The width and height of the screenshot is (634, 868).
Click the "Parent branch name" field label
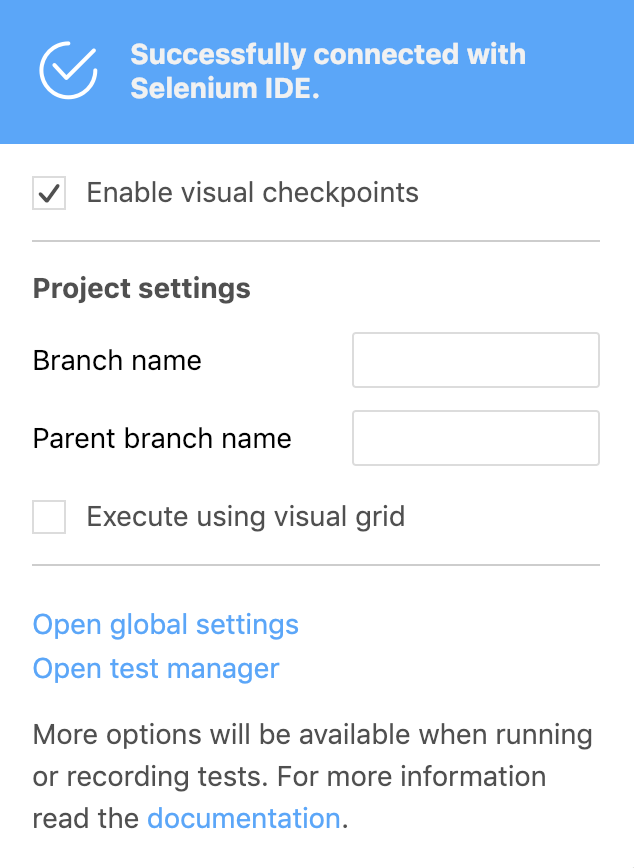(x=162, y=438)
